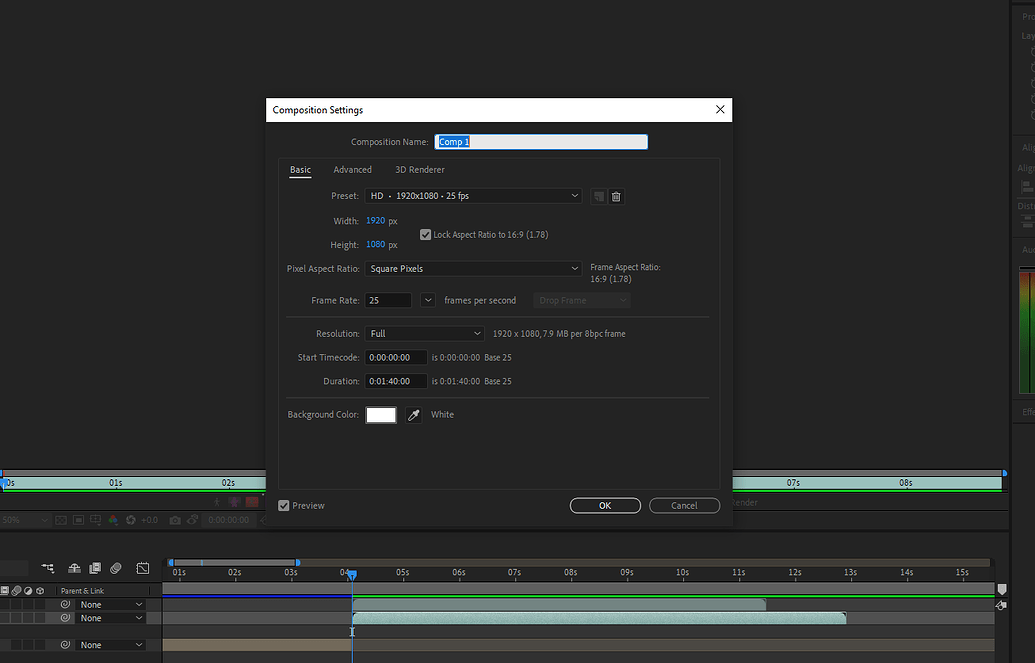The width and height of the screenshot is (1035, 663).
Task: Click the timeline work area start handle
Action: coord(171,563)
